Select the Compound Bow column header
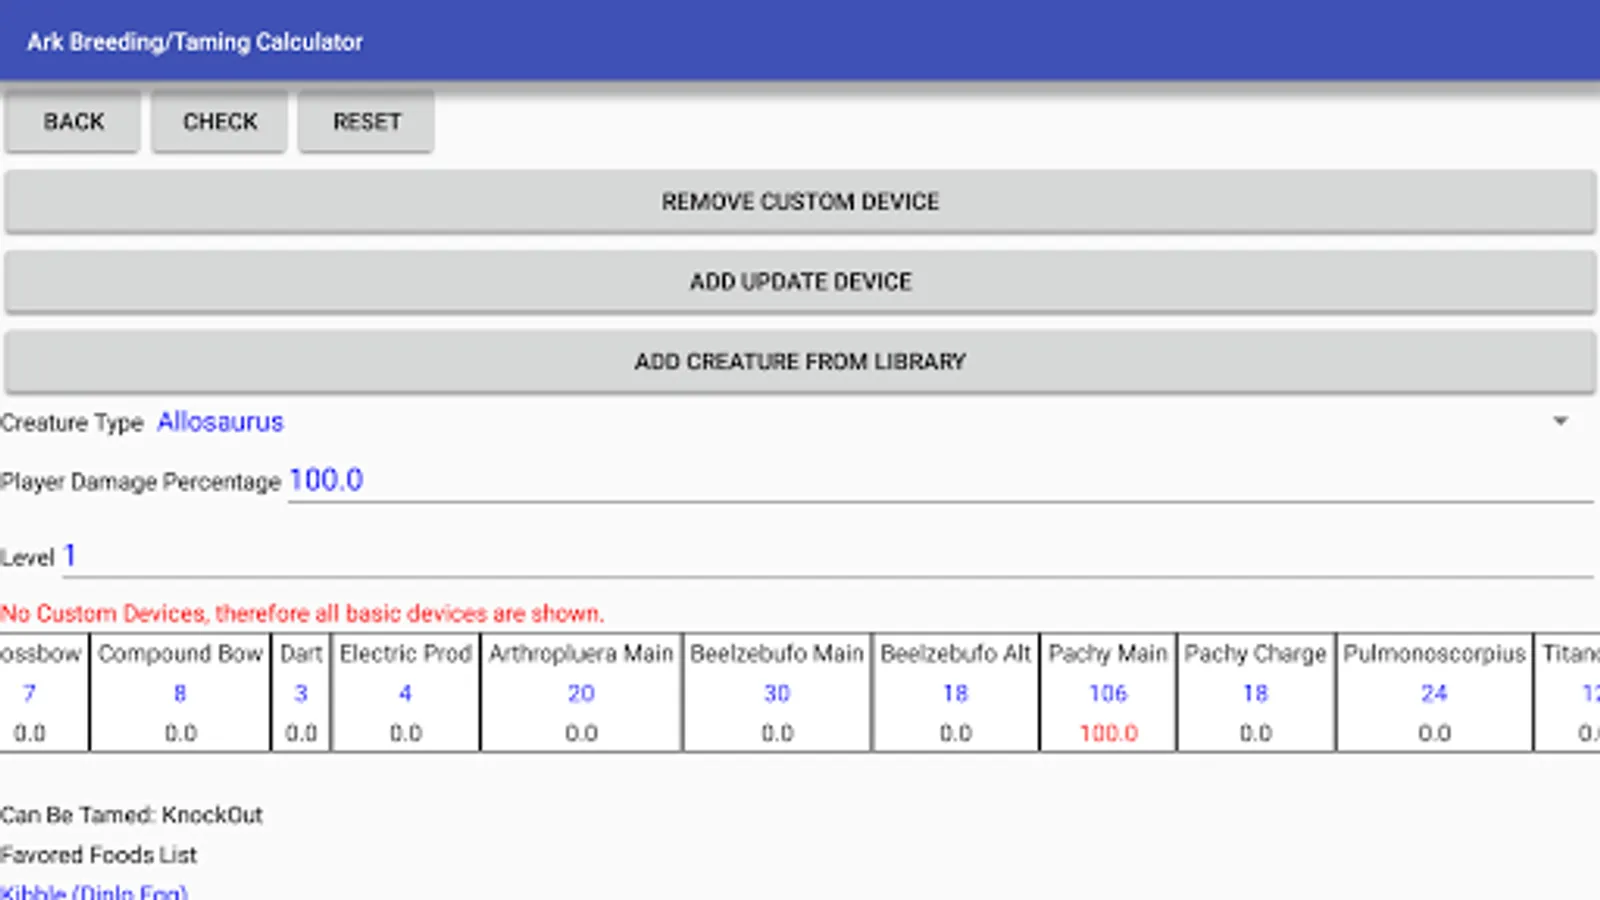 coord(180,653)
